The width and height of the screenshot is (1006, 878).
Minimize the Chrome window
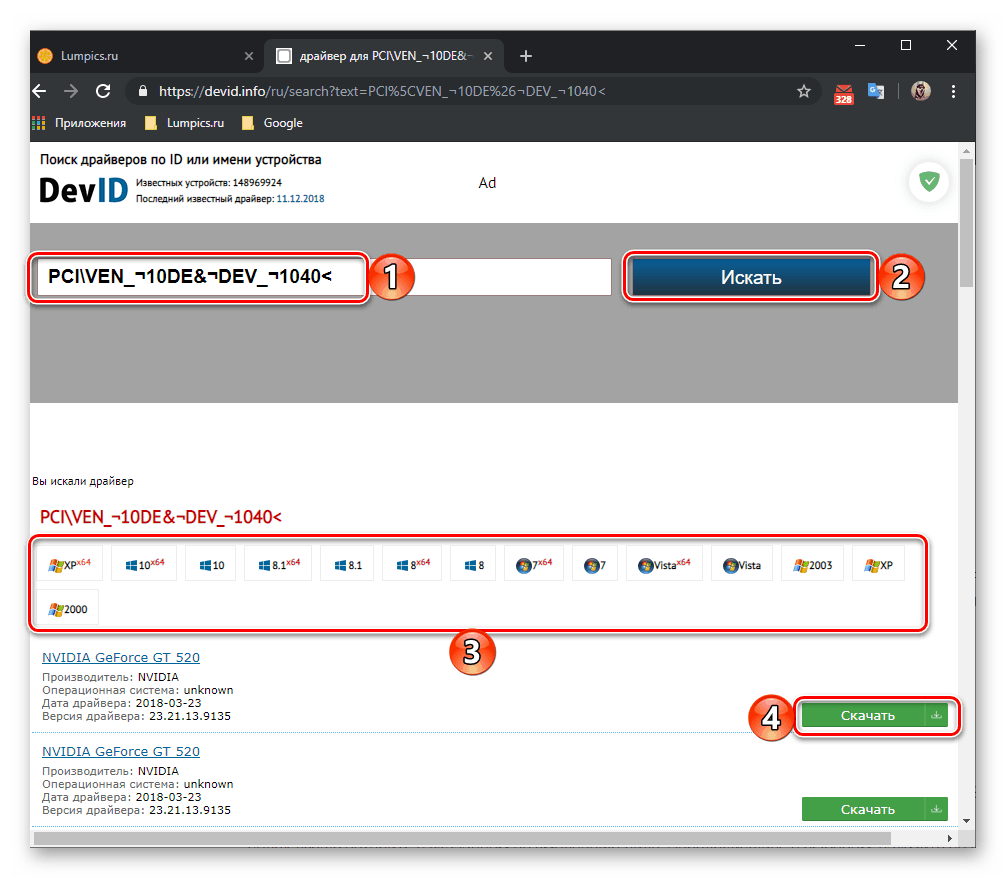pyautogui.click(x=860, y=45)
